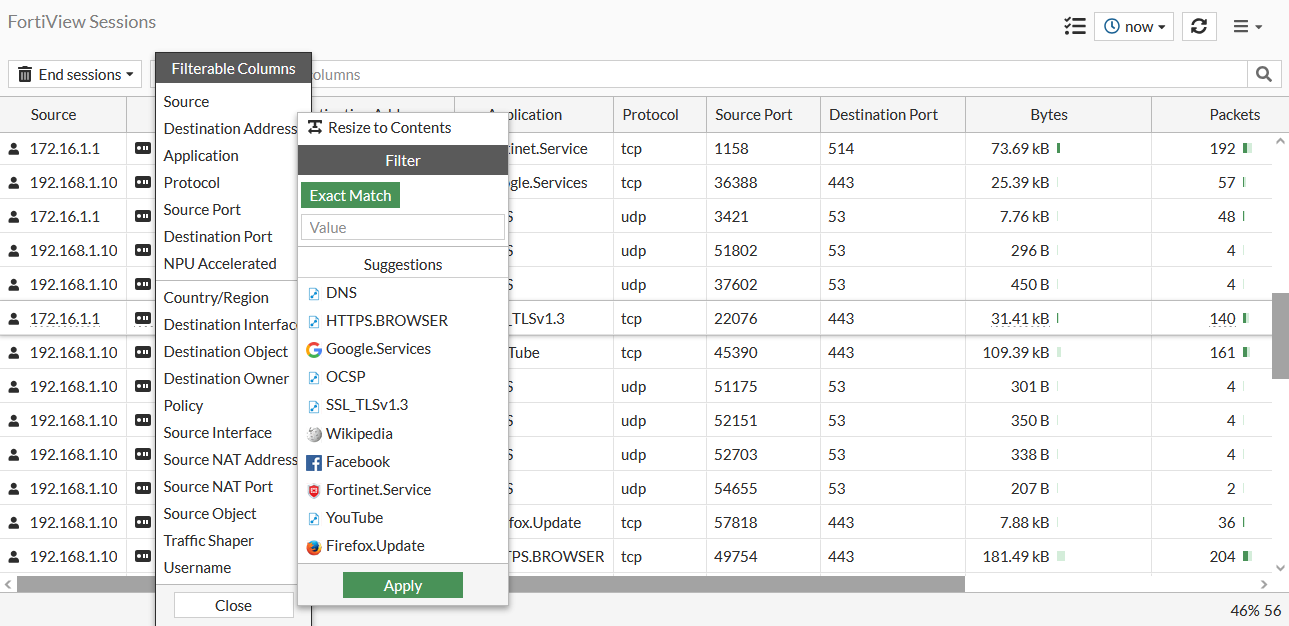Screen dimensions: 1289x626
Task: Click the Resize to Contents icon
Action: pyautogui.click(x=313, y=127)
